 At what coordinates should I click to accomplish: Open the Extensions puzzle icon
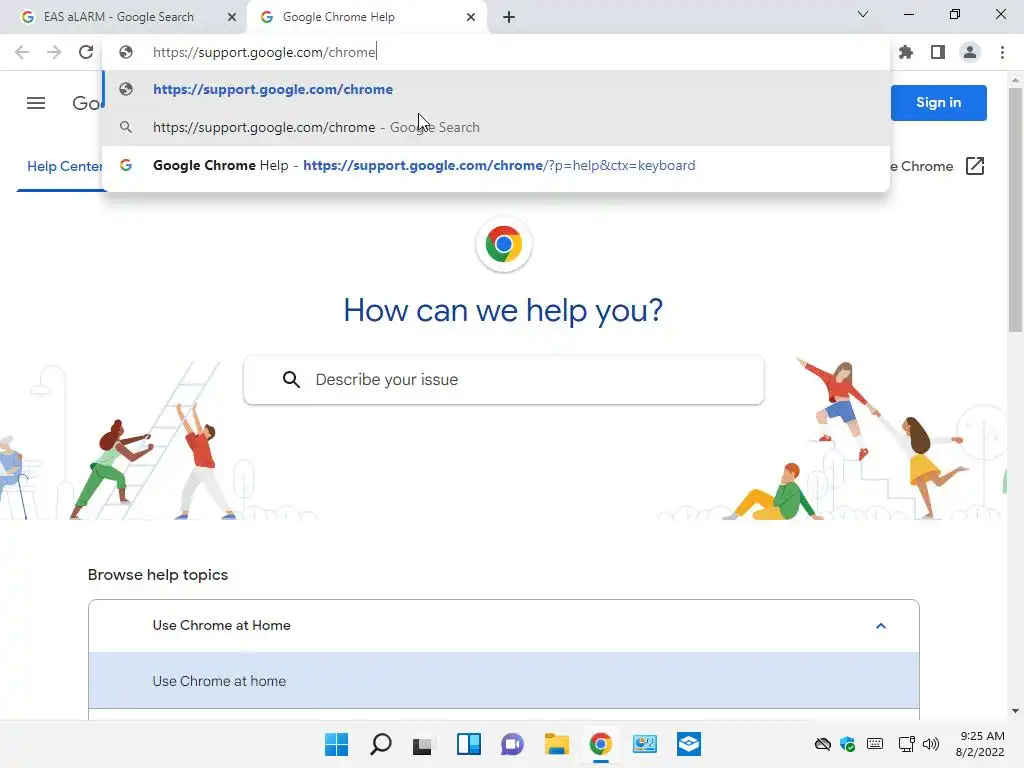point(906,52)
